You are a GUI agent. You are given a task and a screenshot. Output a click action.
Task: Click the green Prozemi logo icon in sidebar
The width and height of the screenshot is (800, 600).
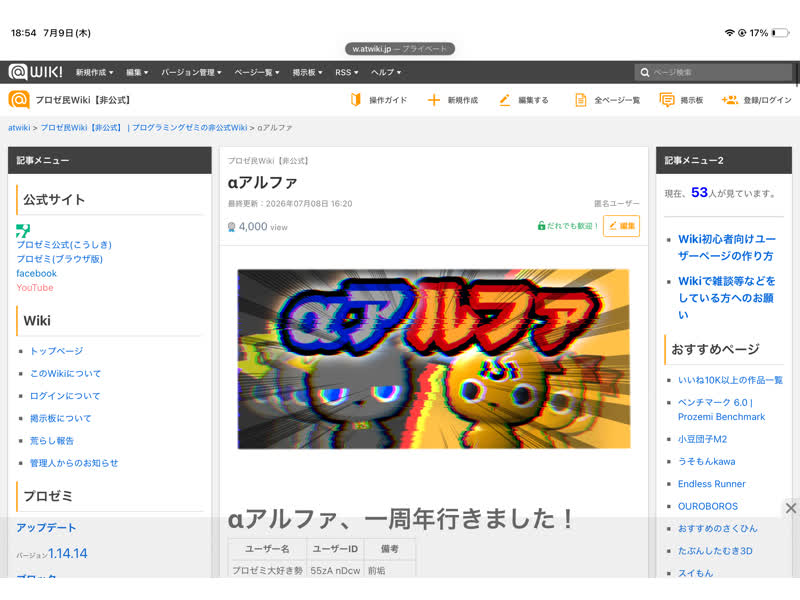click(x=23, y=231)
